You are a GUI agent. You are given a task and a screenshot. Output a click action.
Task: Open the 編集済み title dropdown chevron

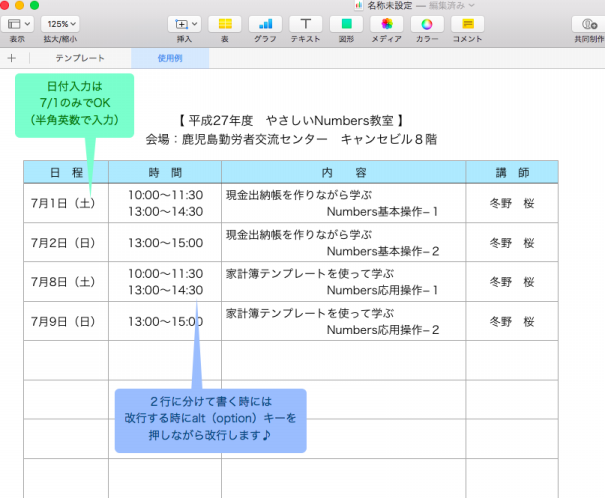tap(471, 5)
